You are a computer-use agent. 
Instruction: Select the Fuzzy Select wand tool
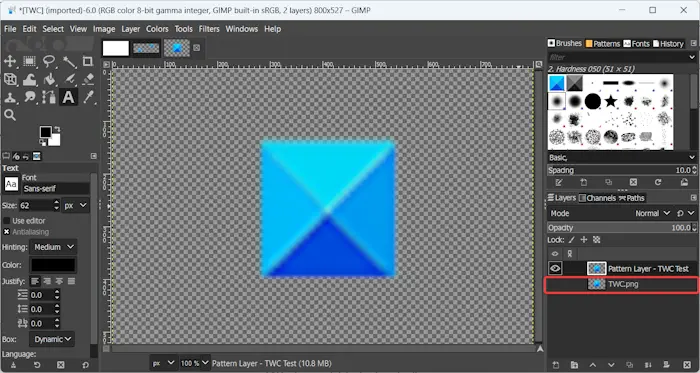pyautogui.click(x=69, y=61)
